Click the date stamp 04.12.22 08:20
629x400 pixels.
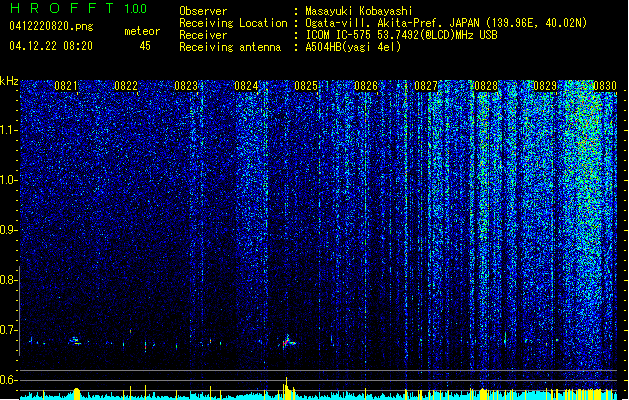(51, 45)
